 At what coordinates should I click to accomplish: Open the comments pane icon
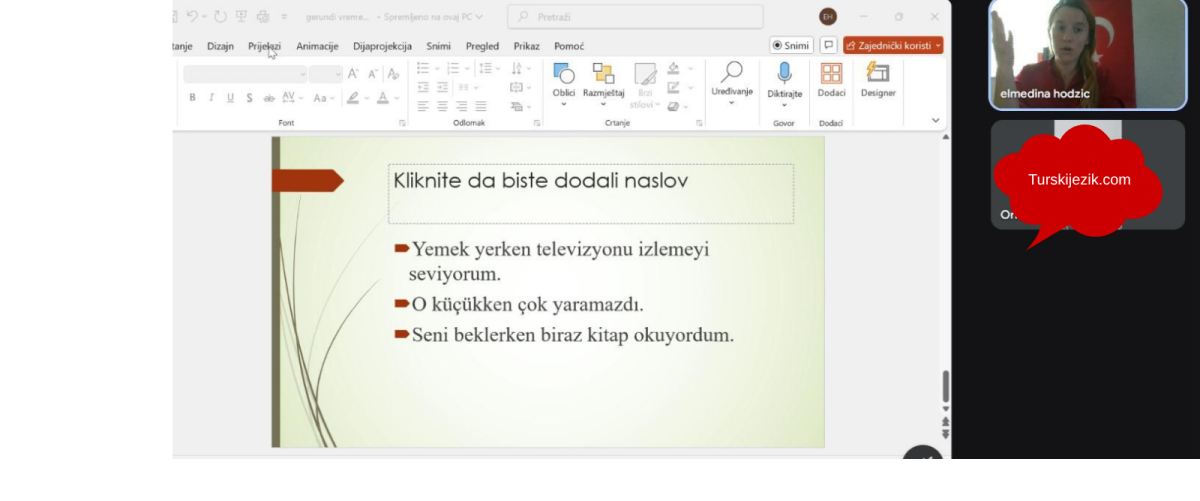click(828, 45)
